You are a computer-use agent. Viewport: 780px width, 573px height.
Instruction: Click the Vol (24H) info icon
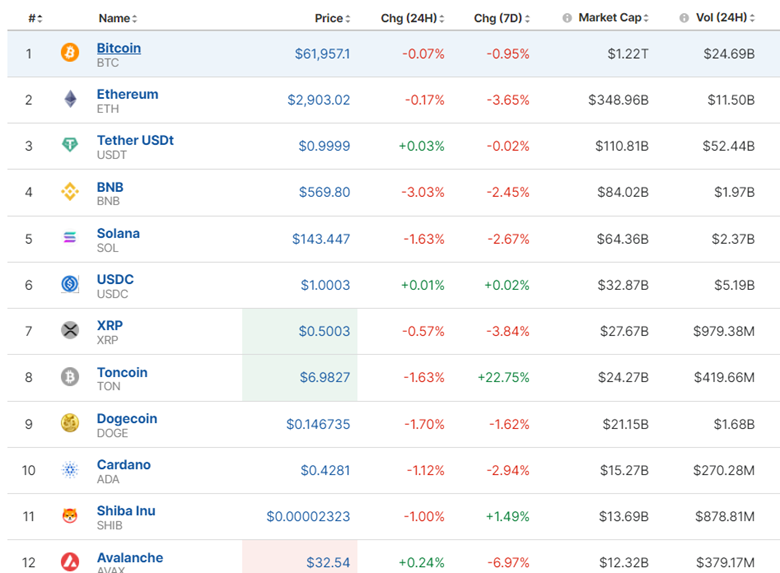[x=684, y=18]
